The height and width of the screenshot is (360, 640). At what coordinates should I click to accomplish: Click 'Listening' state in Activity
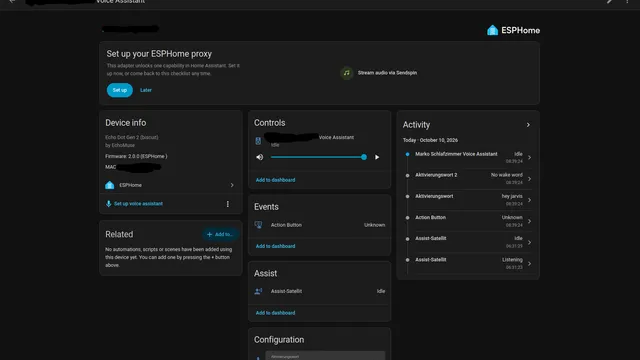pos(512,260)
